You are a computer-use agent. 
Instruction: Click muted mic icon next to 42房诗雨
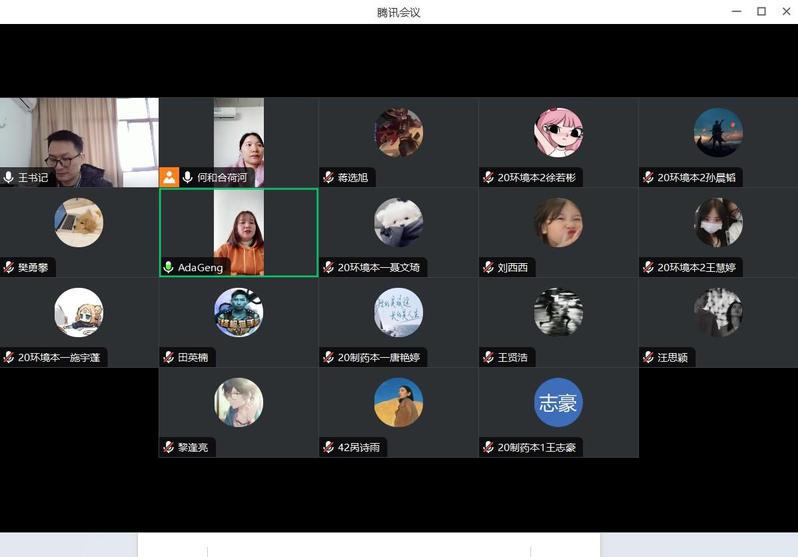[x=328, y=447]
